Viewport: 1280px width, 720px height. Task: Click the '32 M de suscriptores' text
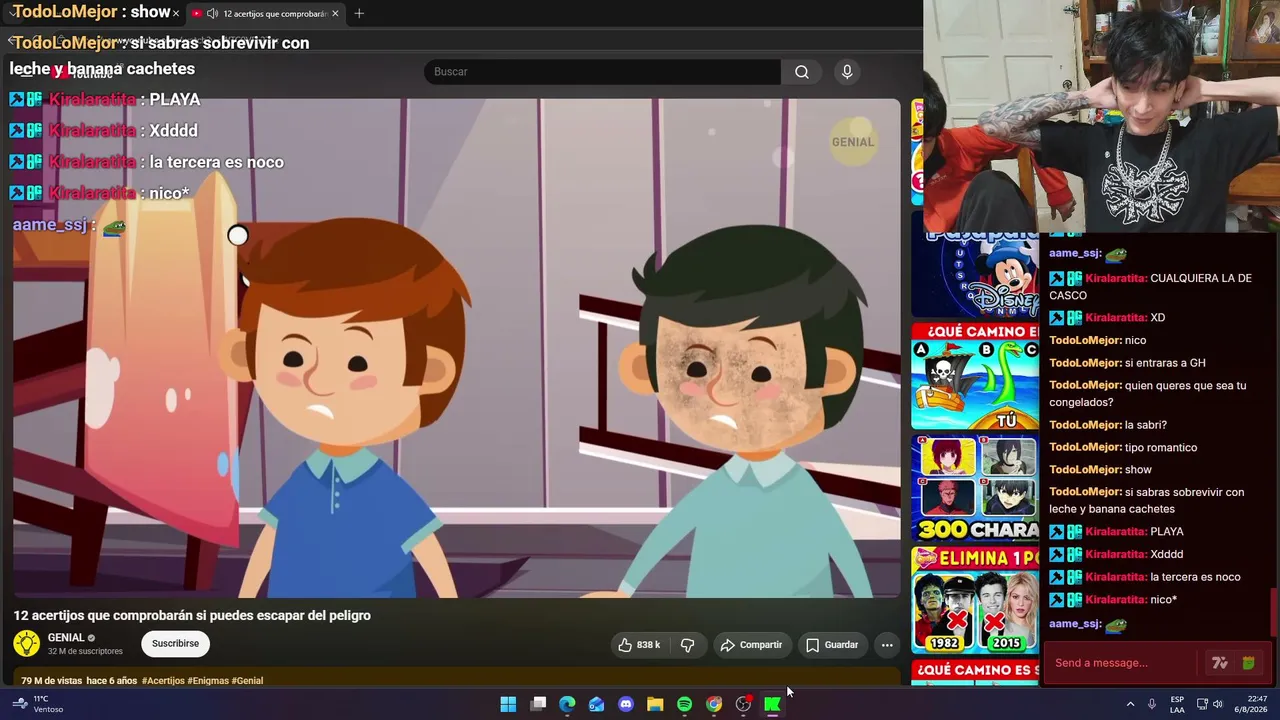click(x=85, y=652)
